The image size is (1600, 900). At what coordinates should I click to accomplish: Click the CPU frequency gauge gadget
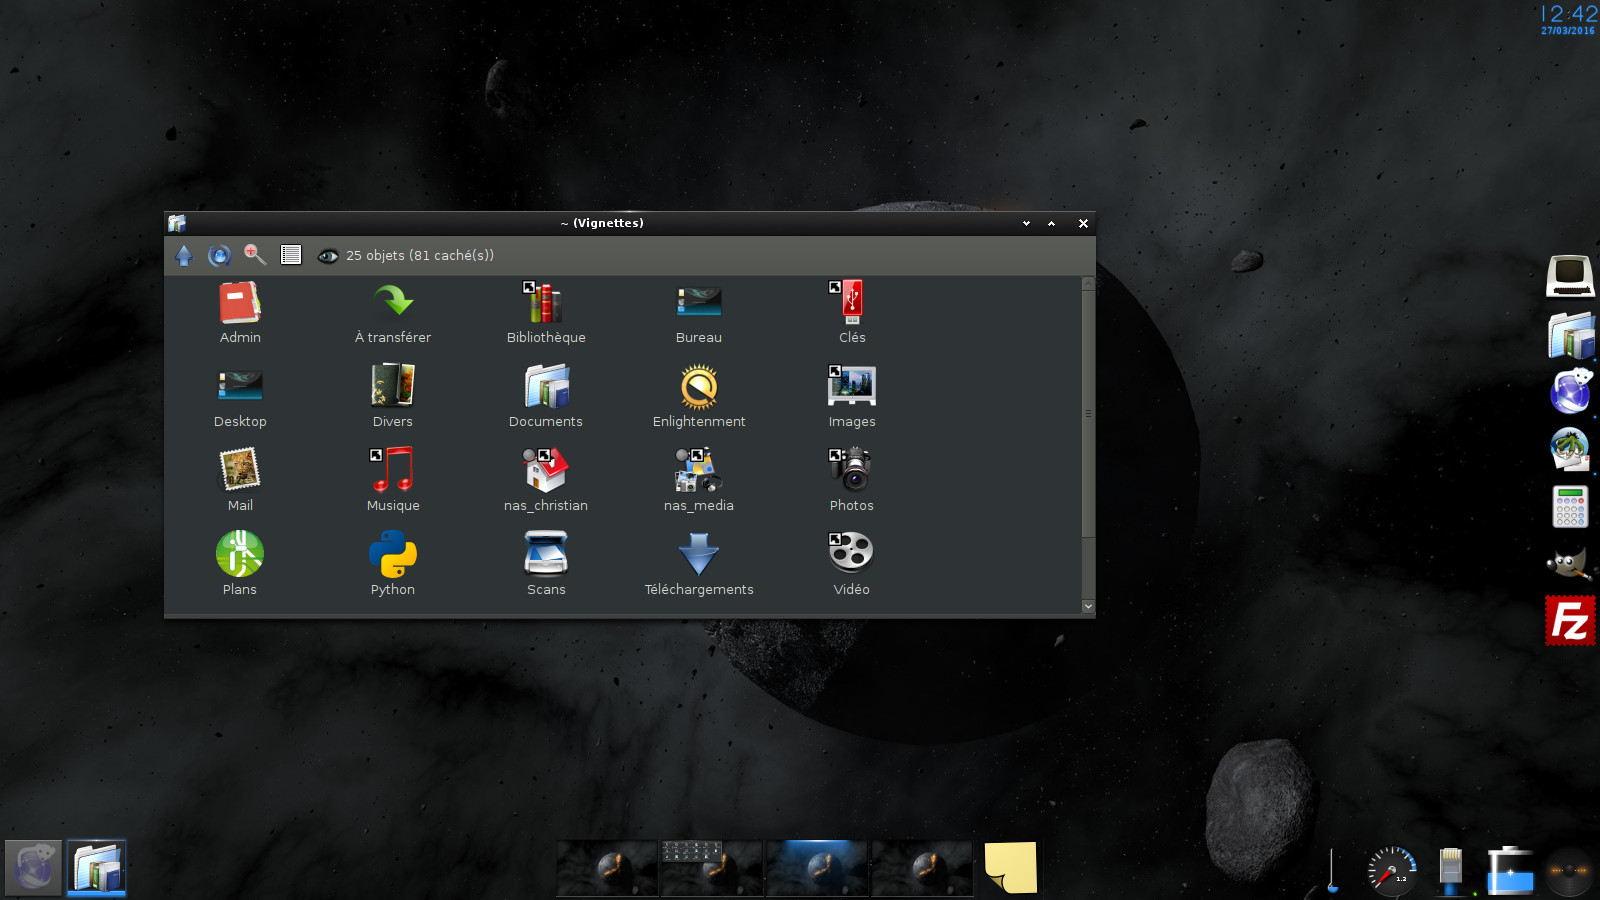pyautogui.click(x=1392, y=870)
